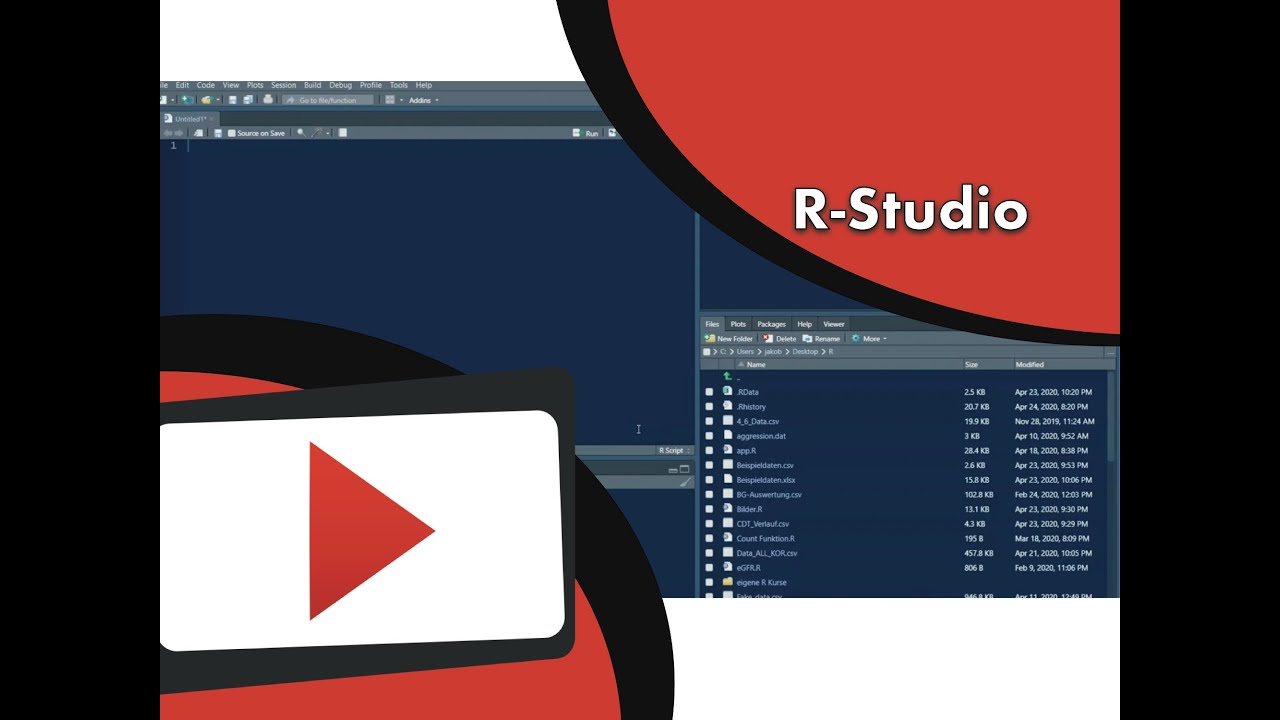Click the open file folder icon
This screenshot has height=720, width=1280.
(206, 100)
